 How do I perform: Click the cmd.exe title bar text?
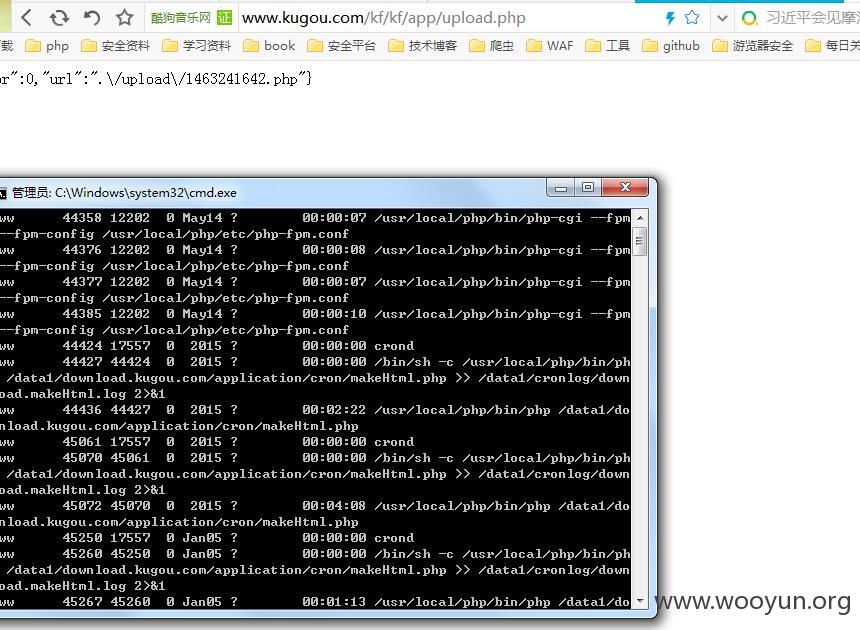pyautogui.click(x=124, y=193)
